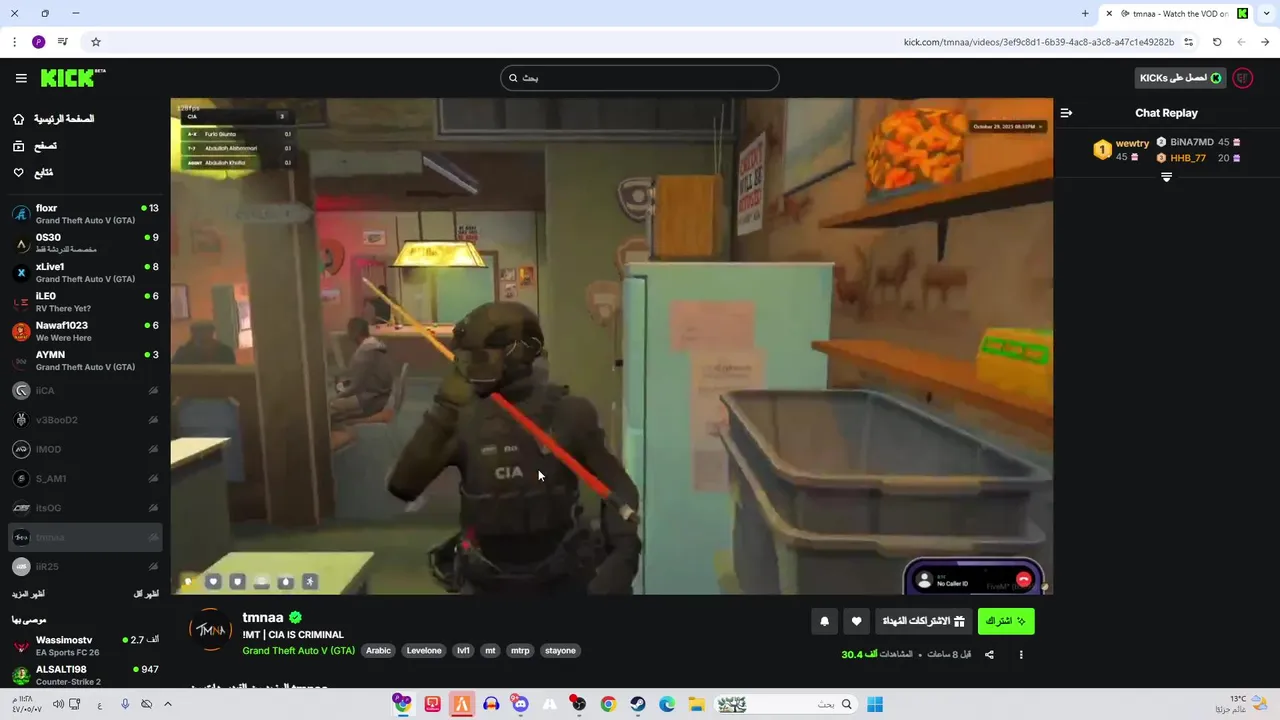This screenshot has width=1280, height=720.
Task: Open Steam from the taskbar
Action: (637, 704)
